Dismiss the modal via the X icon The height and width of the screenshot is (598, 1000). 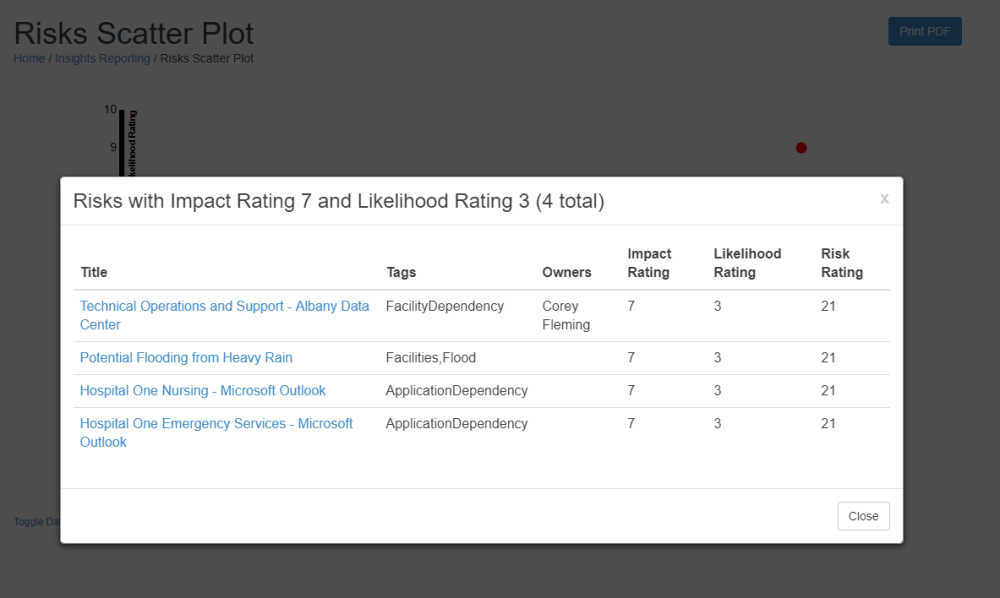pyautogui.click(x=884, y=199)
